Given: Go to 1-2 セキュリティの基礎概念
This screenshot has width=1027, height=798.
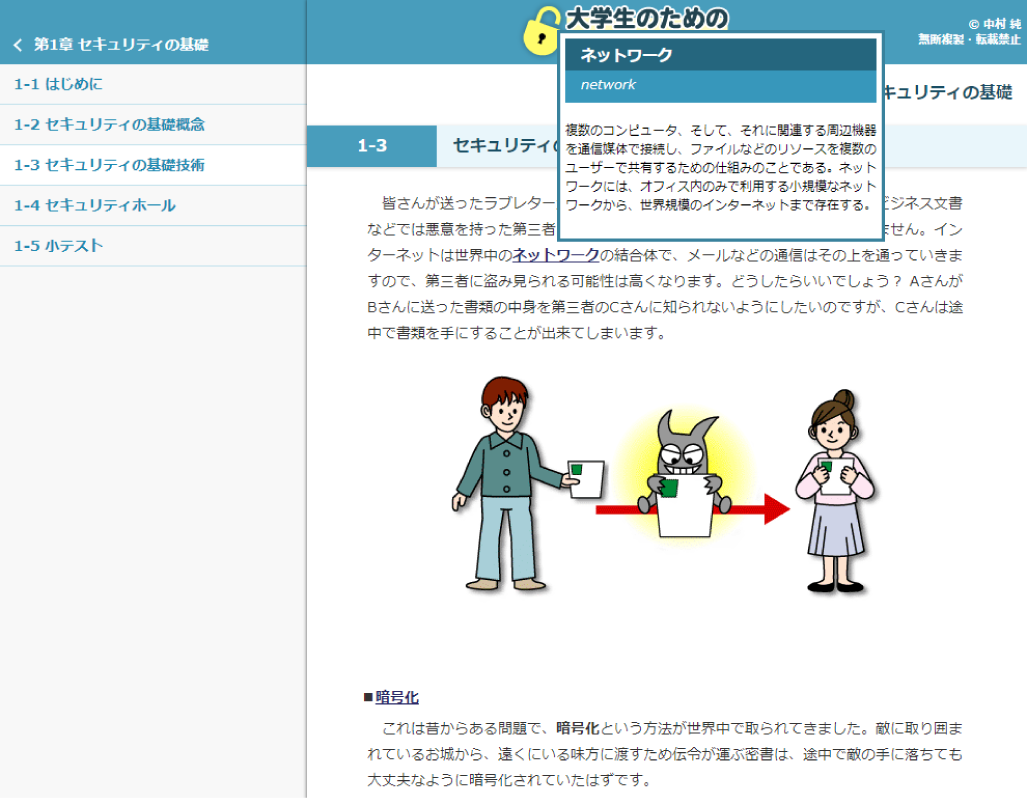Looking at the screenshot, I should [109, 125].
